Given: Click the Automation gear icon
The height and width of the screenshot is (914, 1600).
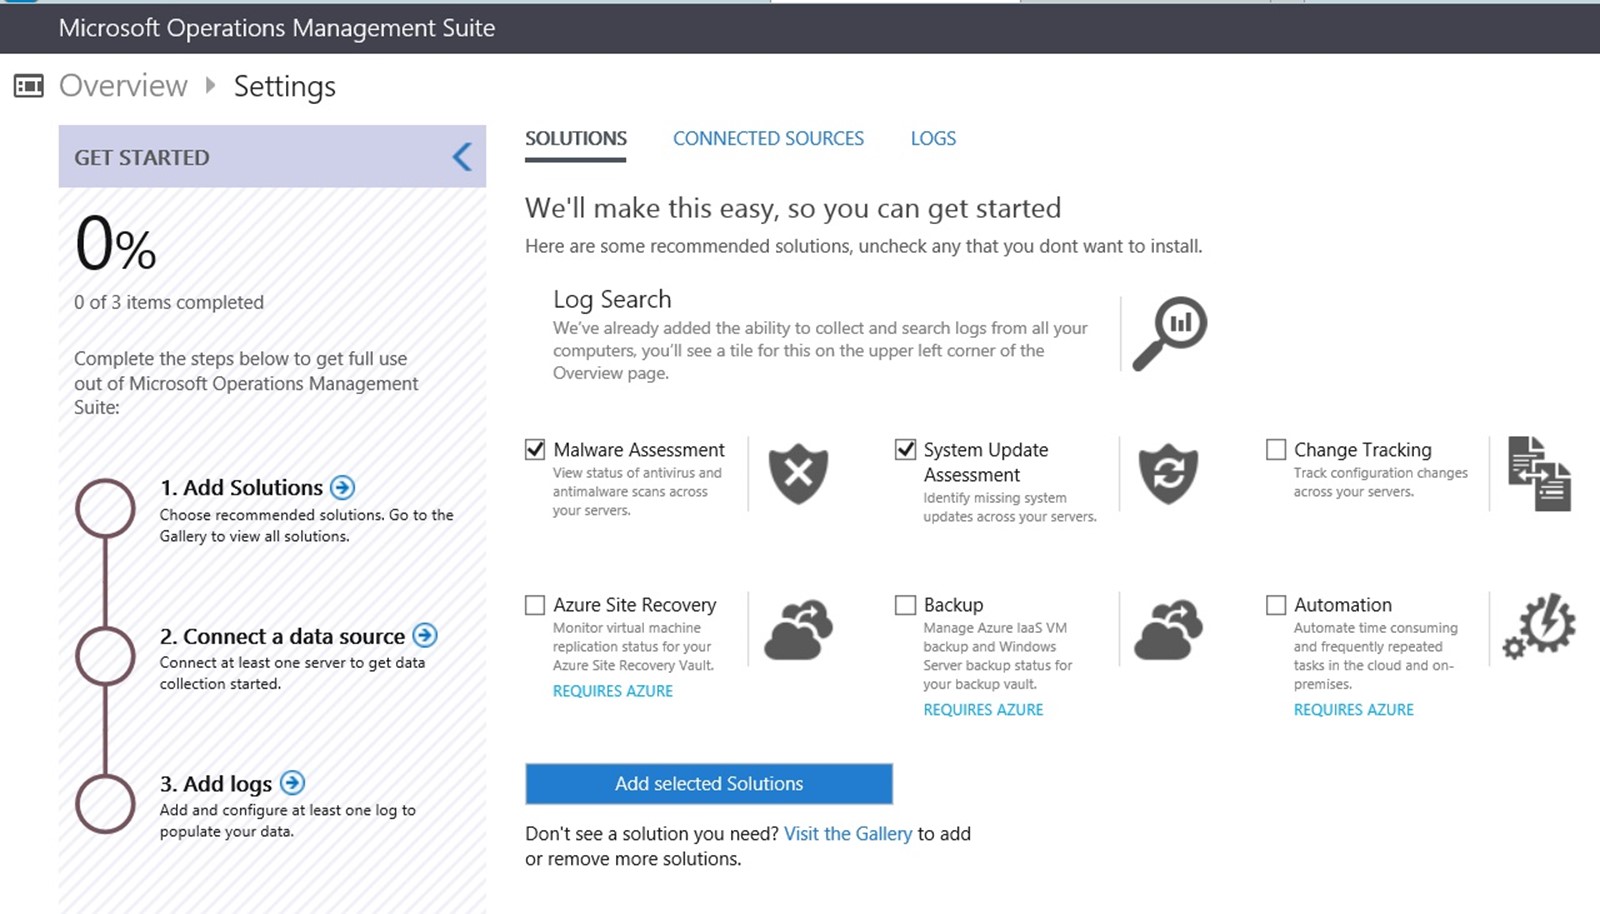Looking at the screenshot, I should click(x=1539, y=628).
